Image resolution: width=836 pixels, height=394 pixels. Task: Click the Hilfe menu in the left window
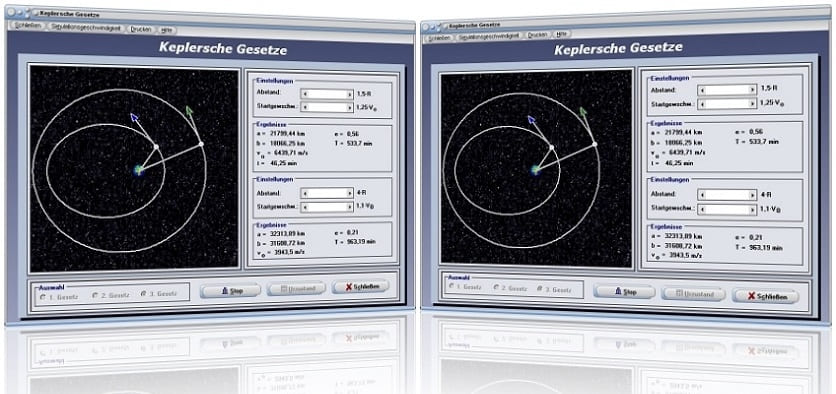click(166, 30)
